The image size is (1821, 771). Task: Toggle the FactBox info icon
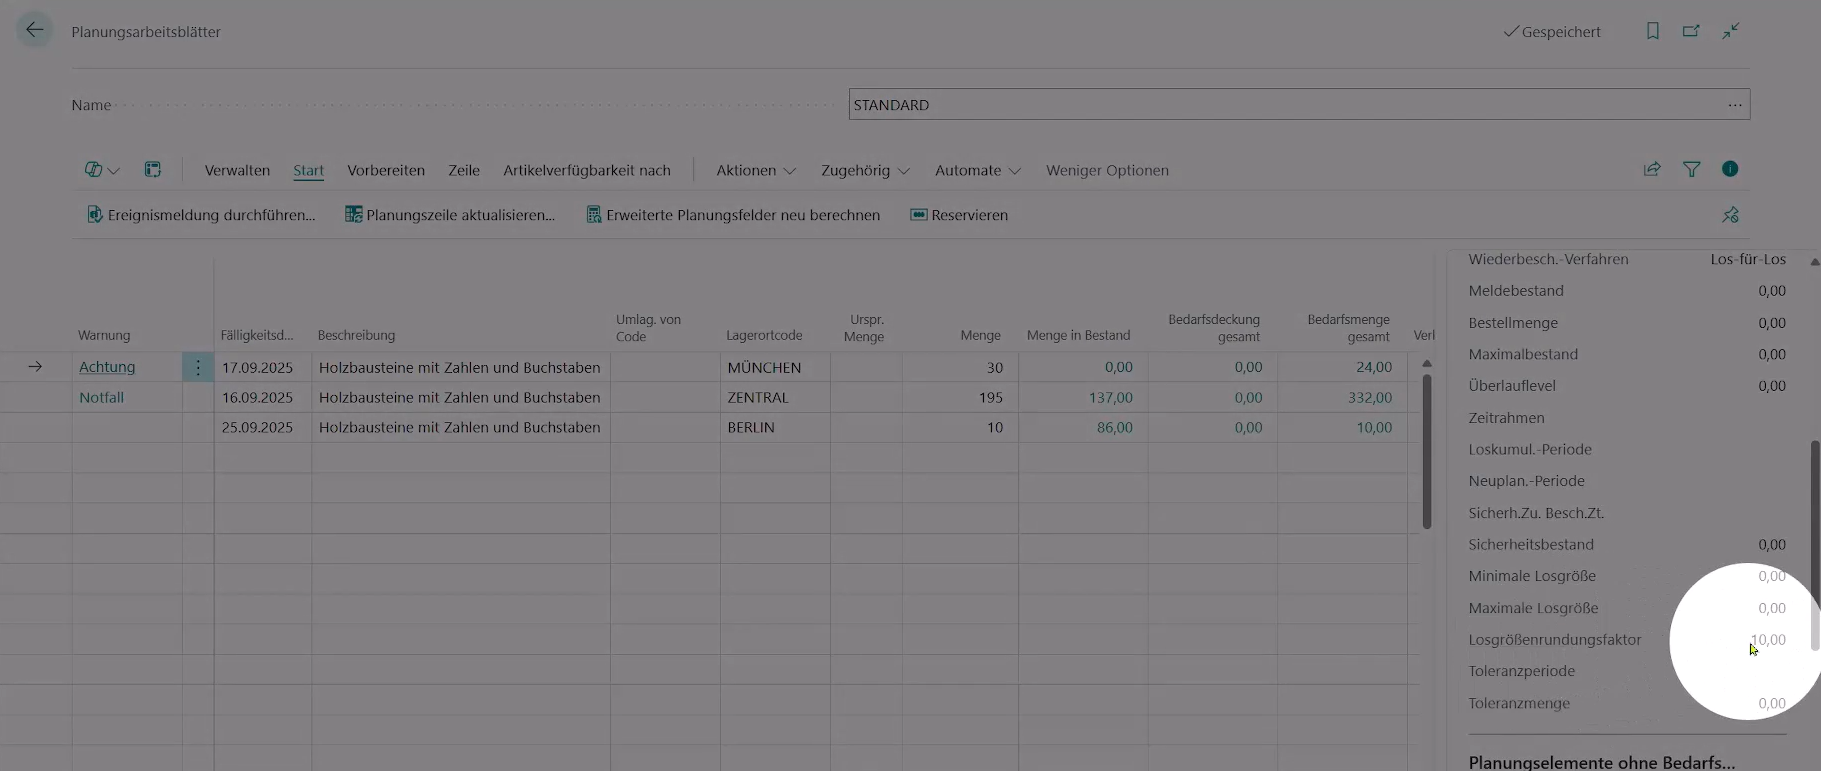coord(1730,169)
